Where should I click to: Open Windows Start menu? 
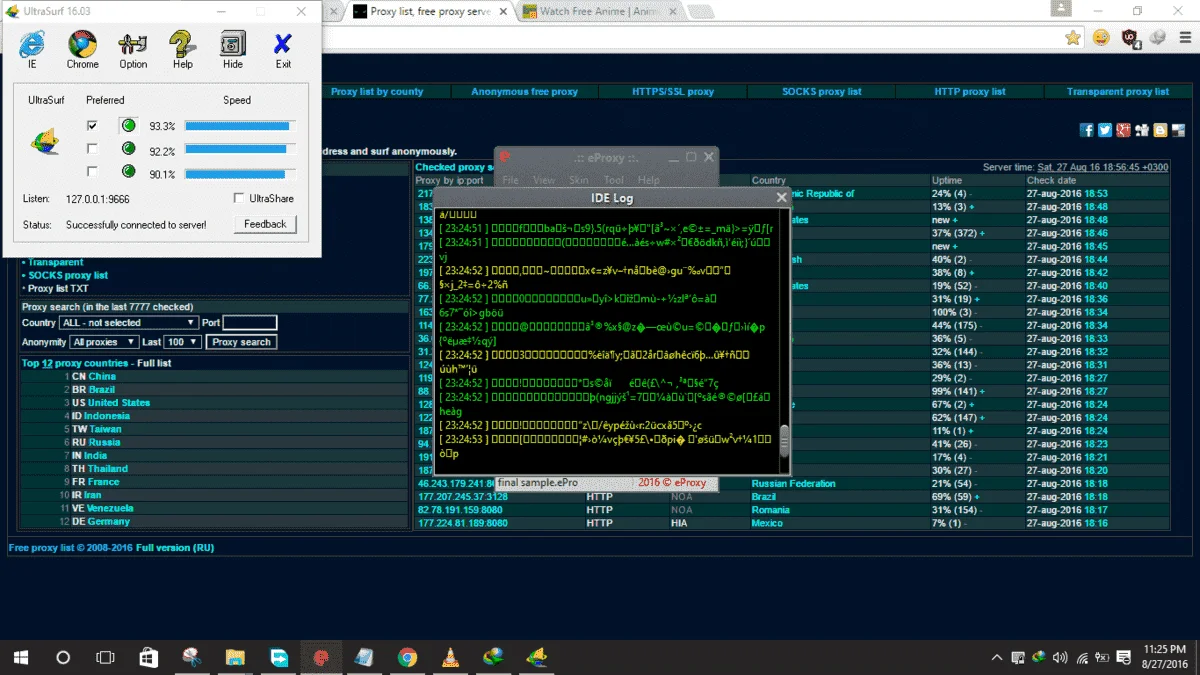click(x=20, y=657)
